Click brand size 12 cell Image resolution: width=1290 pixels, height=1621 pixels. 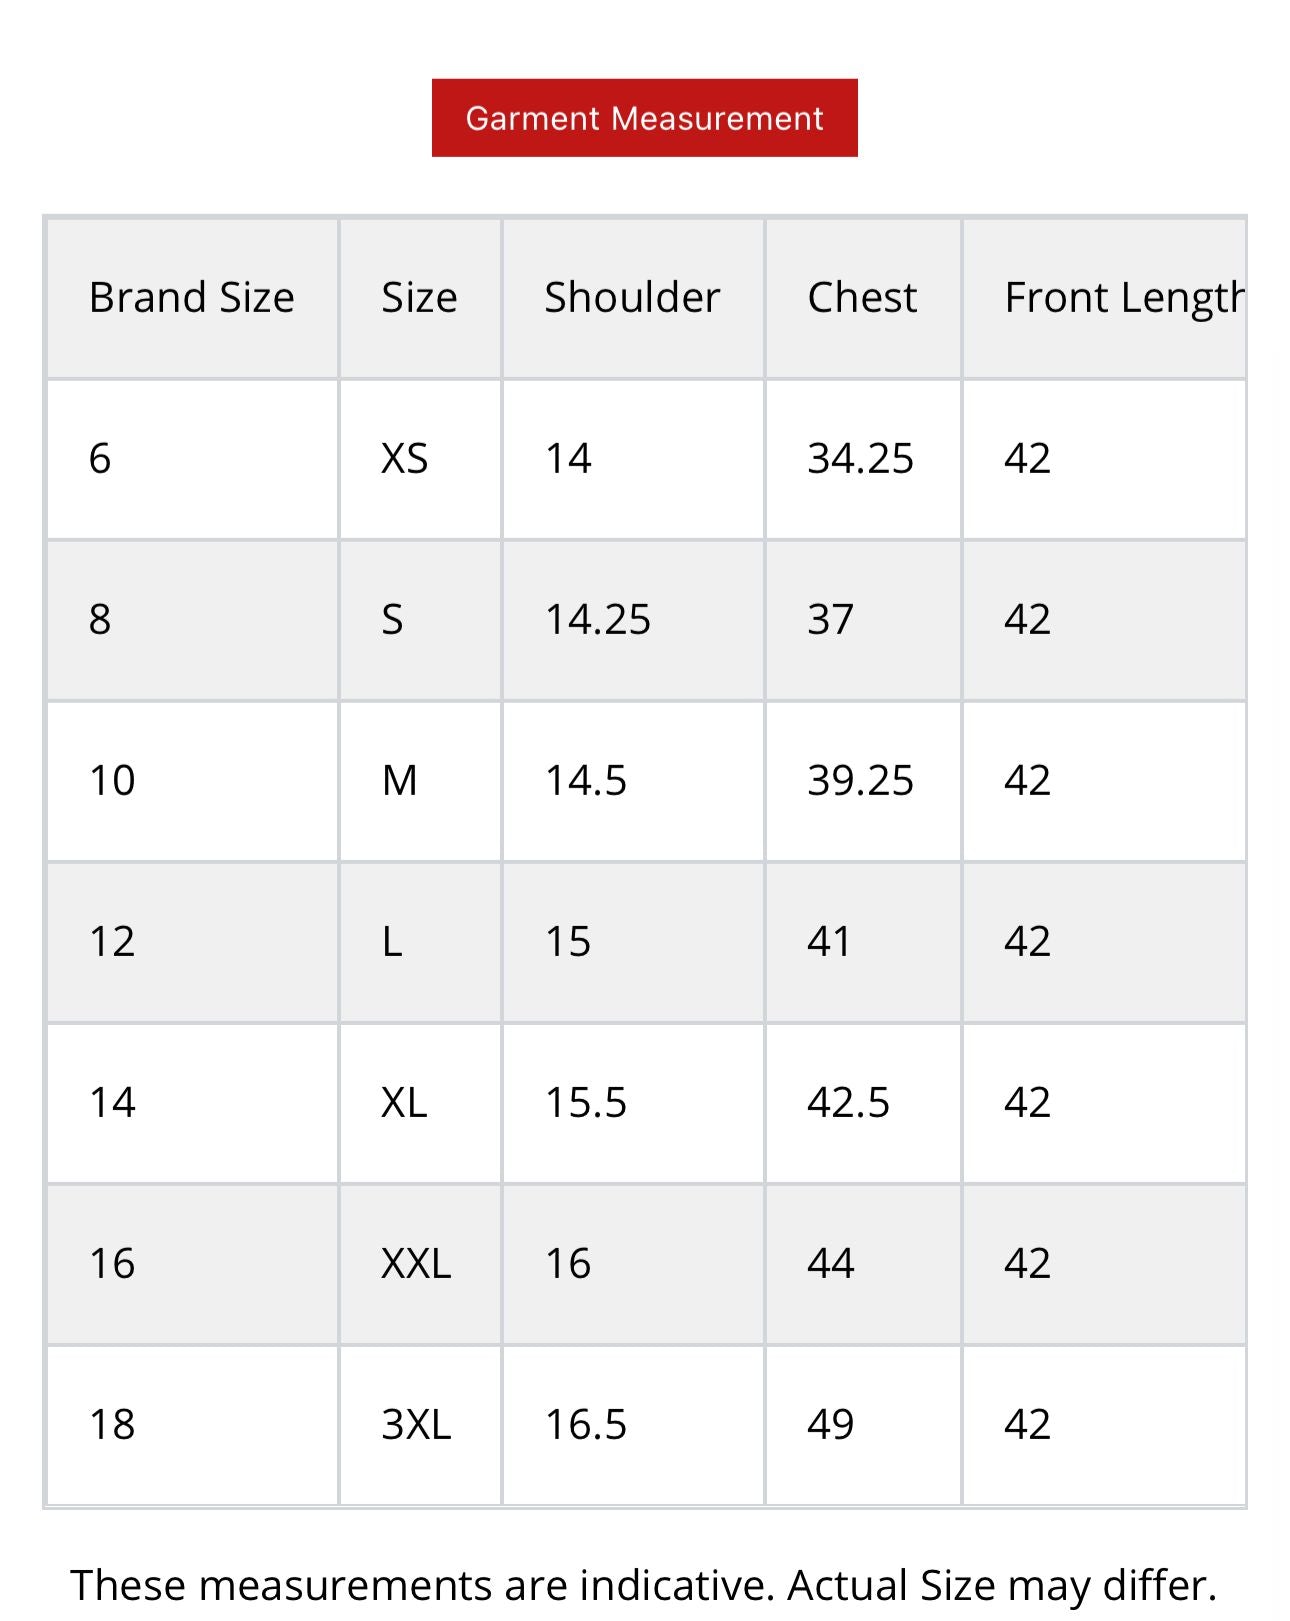[x=112, y=942]
